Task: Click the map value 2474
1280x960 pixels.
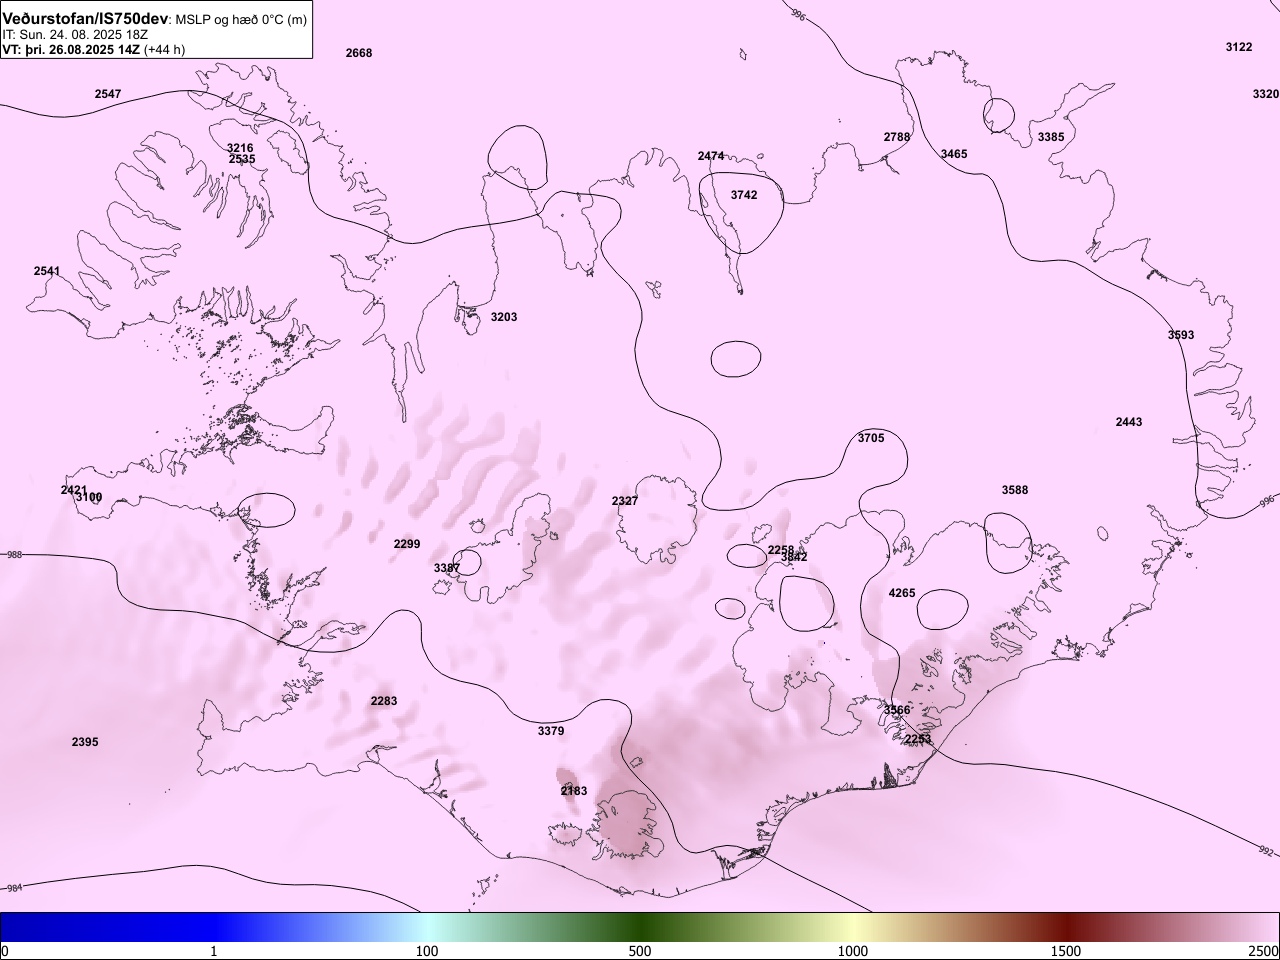Action: [711, 157]
